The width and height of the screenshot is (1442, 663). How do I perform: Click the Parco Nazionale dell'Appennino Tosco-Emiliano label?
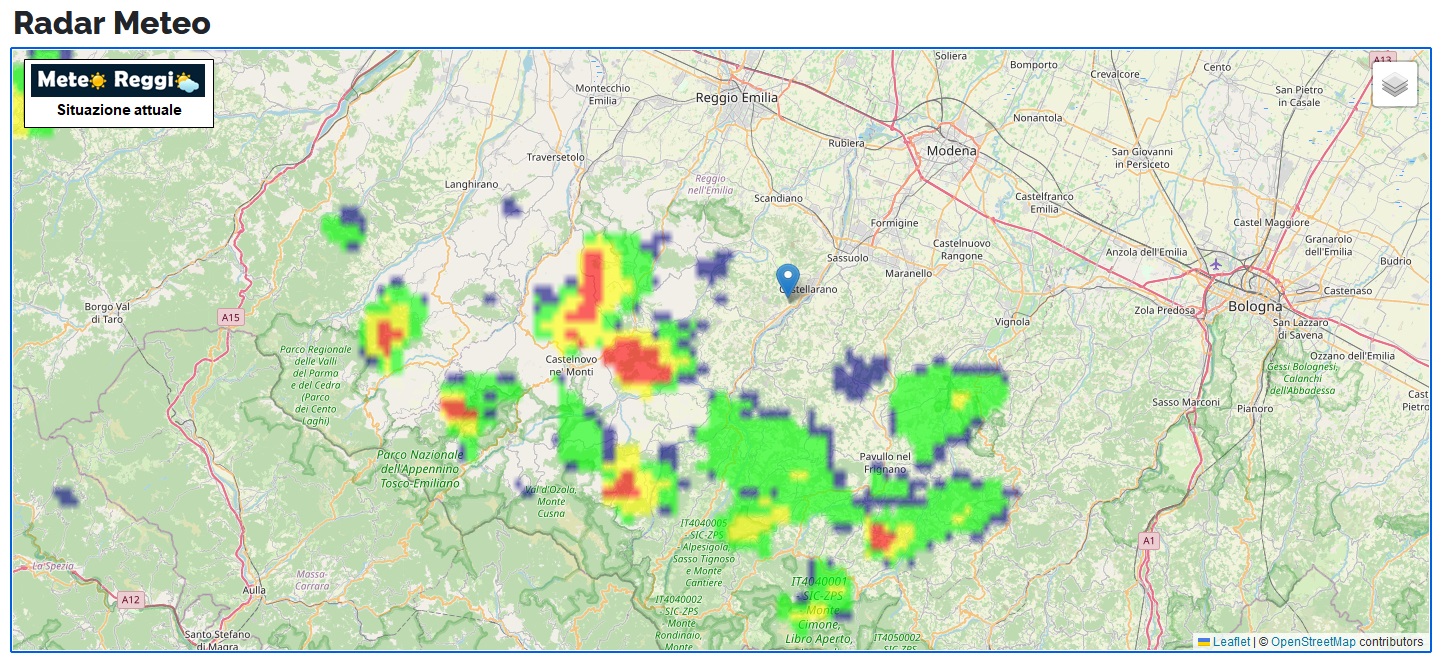tap(419, 469)
